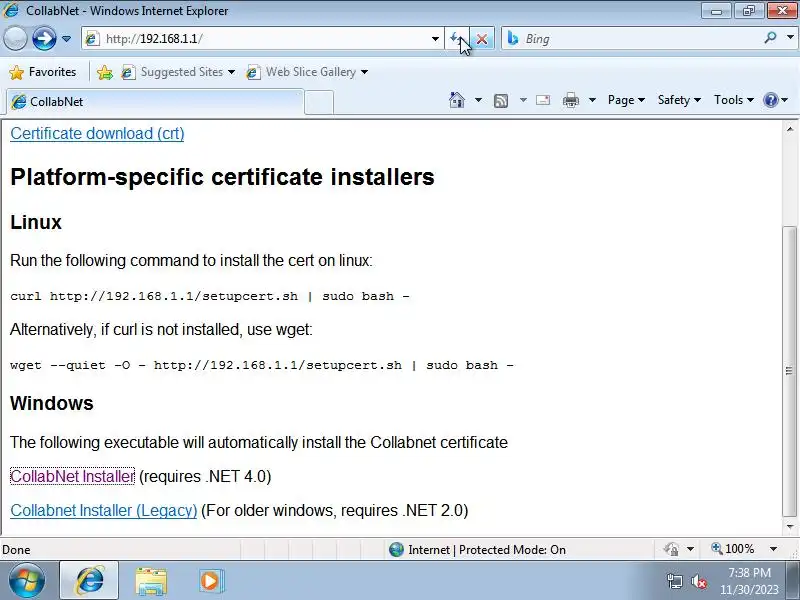Click the wget --quiet command text
The width and height of the screenshot is (800, 600).
pos(262,365)
